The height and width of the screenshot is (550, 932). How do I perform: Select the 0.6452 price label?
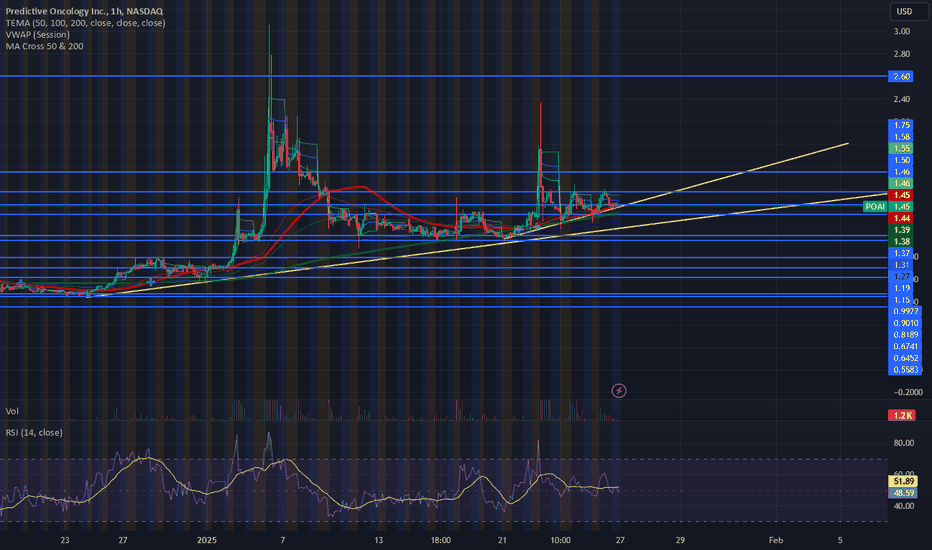point(905,358)
